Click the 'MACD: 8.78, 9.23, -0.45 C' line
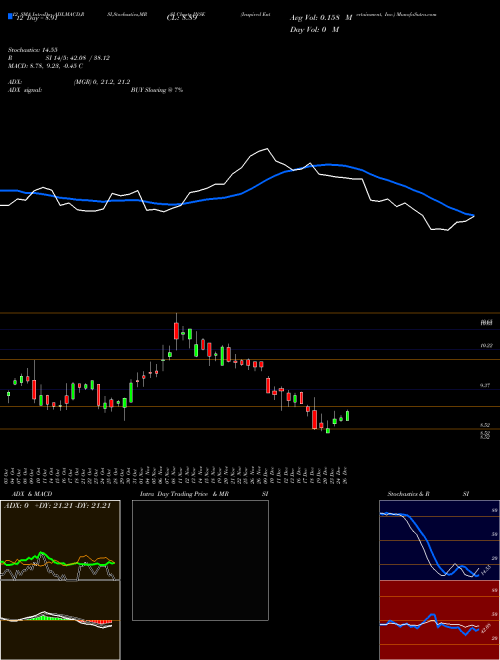 click(x=45, y=66)
